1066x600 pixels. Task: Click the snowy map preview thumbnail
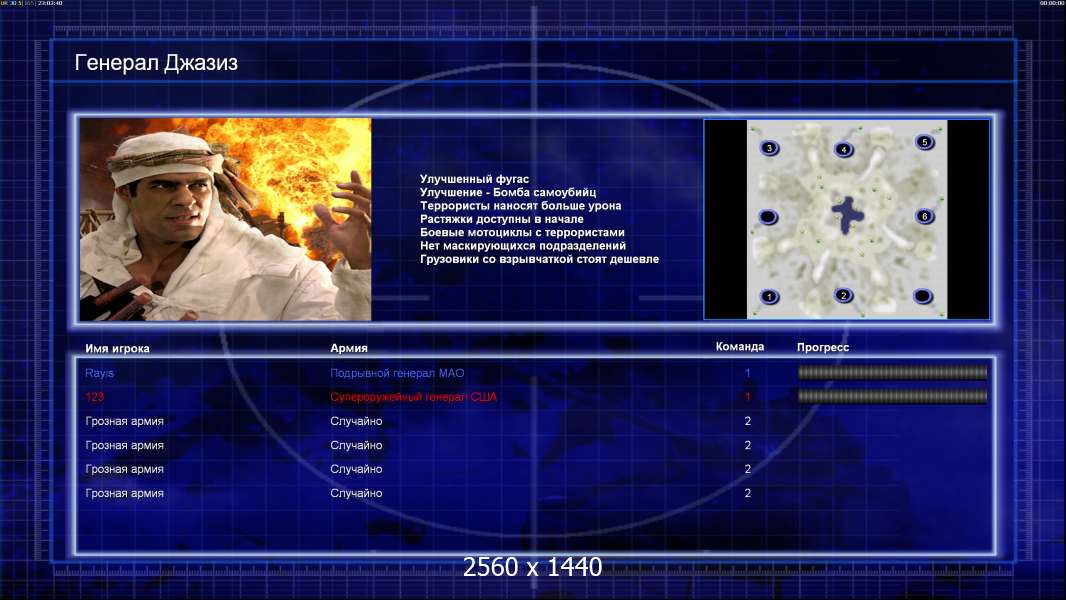(x=846, y=219)
